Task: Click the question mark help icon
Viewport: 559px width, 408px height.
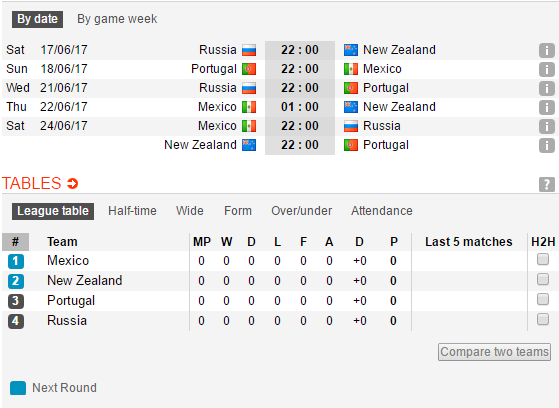Action: pyautogui.click(x=547, y=184)
